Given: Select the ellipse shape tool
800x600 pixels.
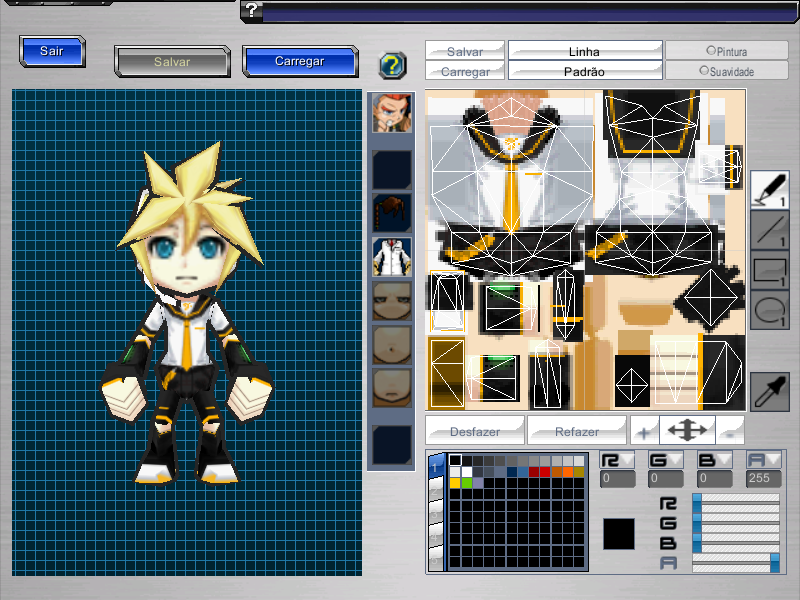Looking at the screenshot, I should 770,310.
